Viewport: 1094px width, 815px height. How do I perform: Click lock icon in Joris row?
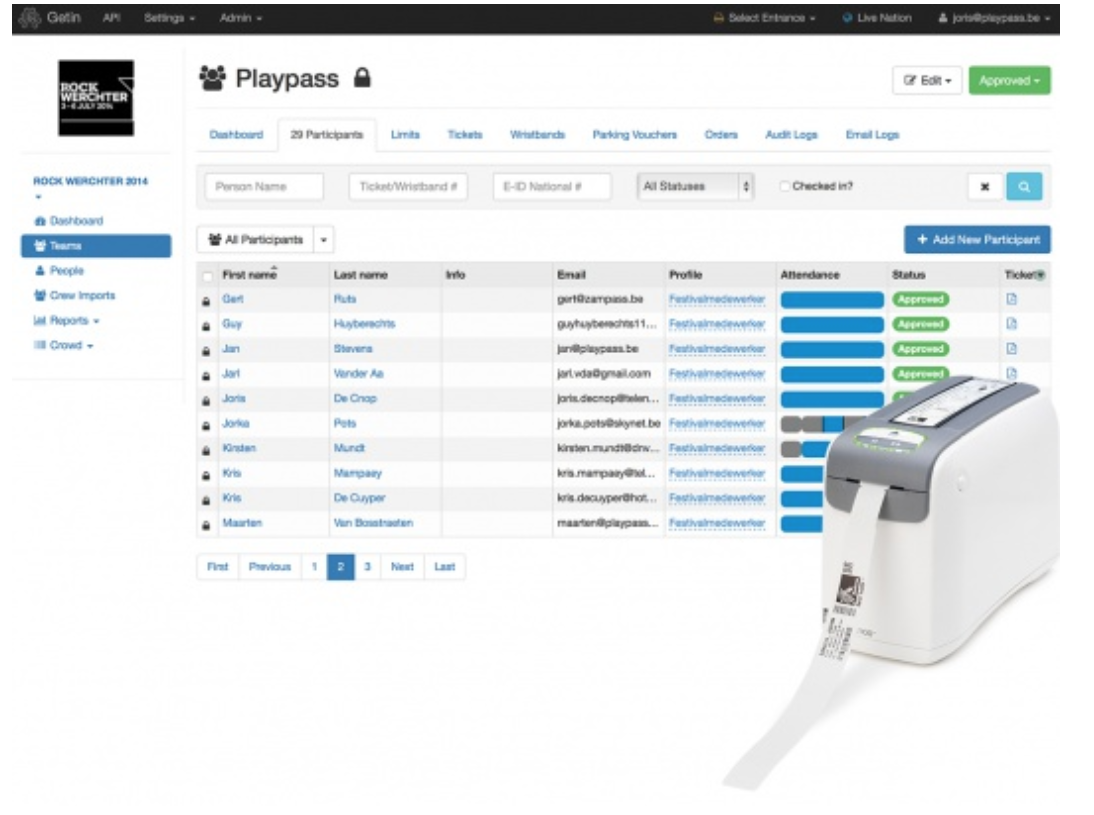click(206, 401)
